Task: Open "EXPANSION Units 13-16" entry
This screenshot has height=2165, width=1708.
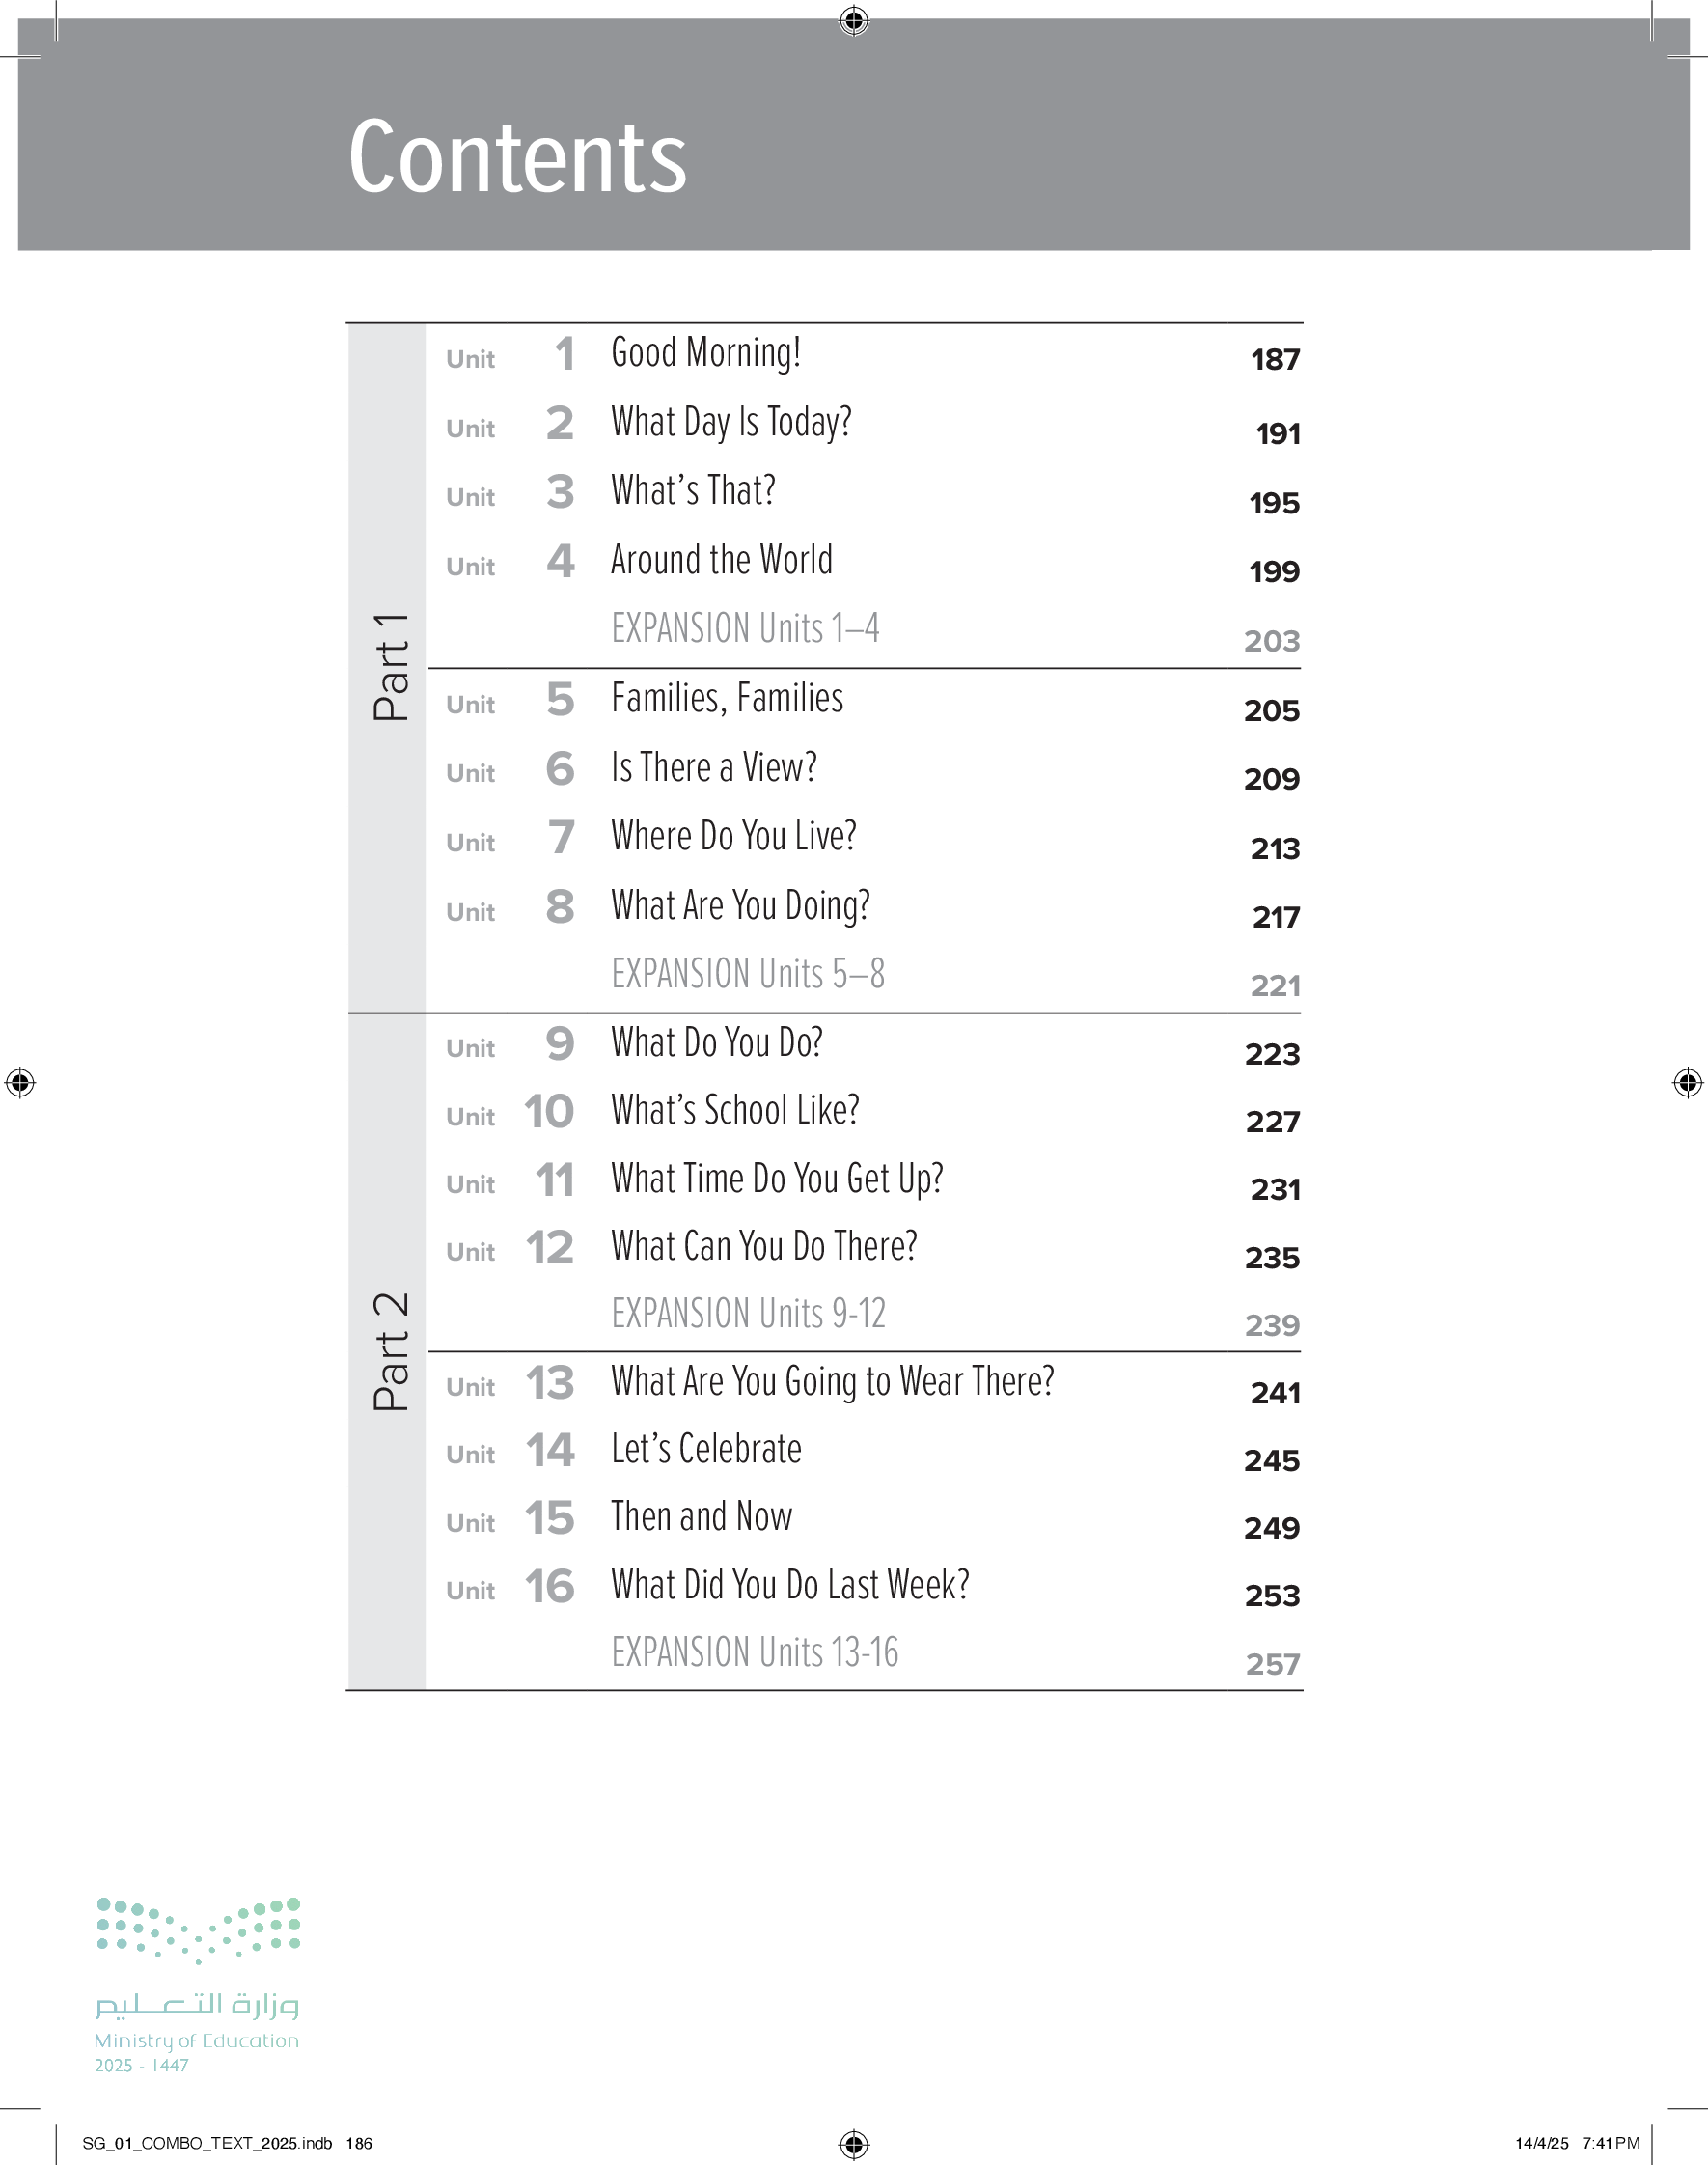Action: [x=754, y=1652]
